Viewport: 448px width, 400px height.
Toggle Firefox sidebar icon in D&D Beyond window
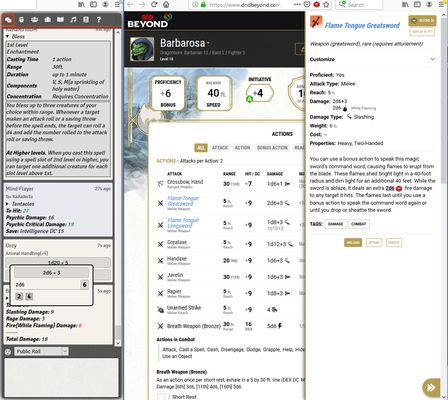[x=417, y=5]
